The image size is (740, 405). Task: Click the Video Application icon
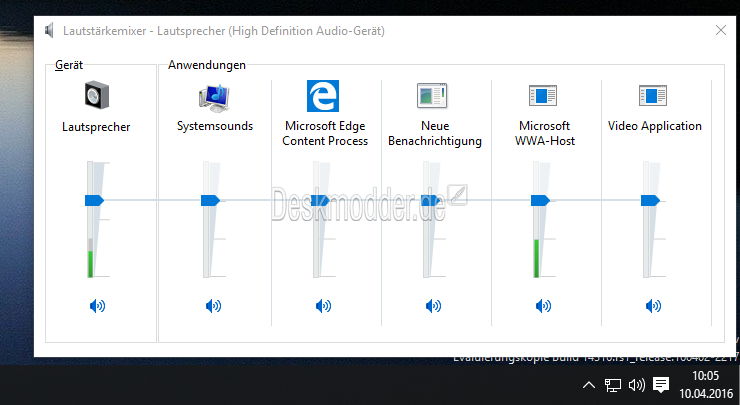click(653, 96)
